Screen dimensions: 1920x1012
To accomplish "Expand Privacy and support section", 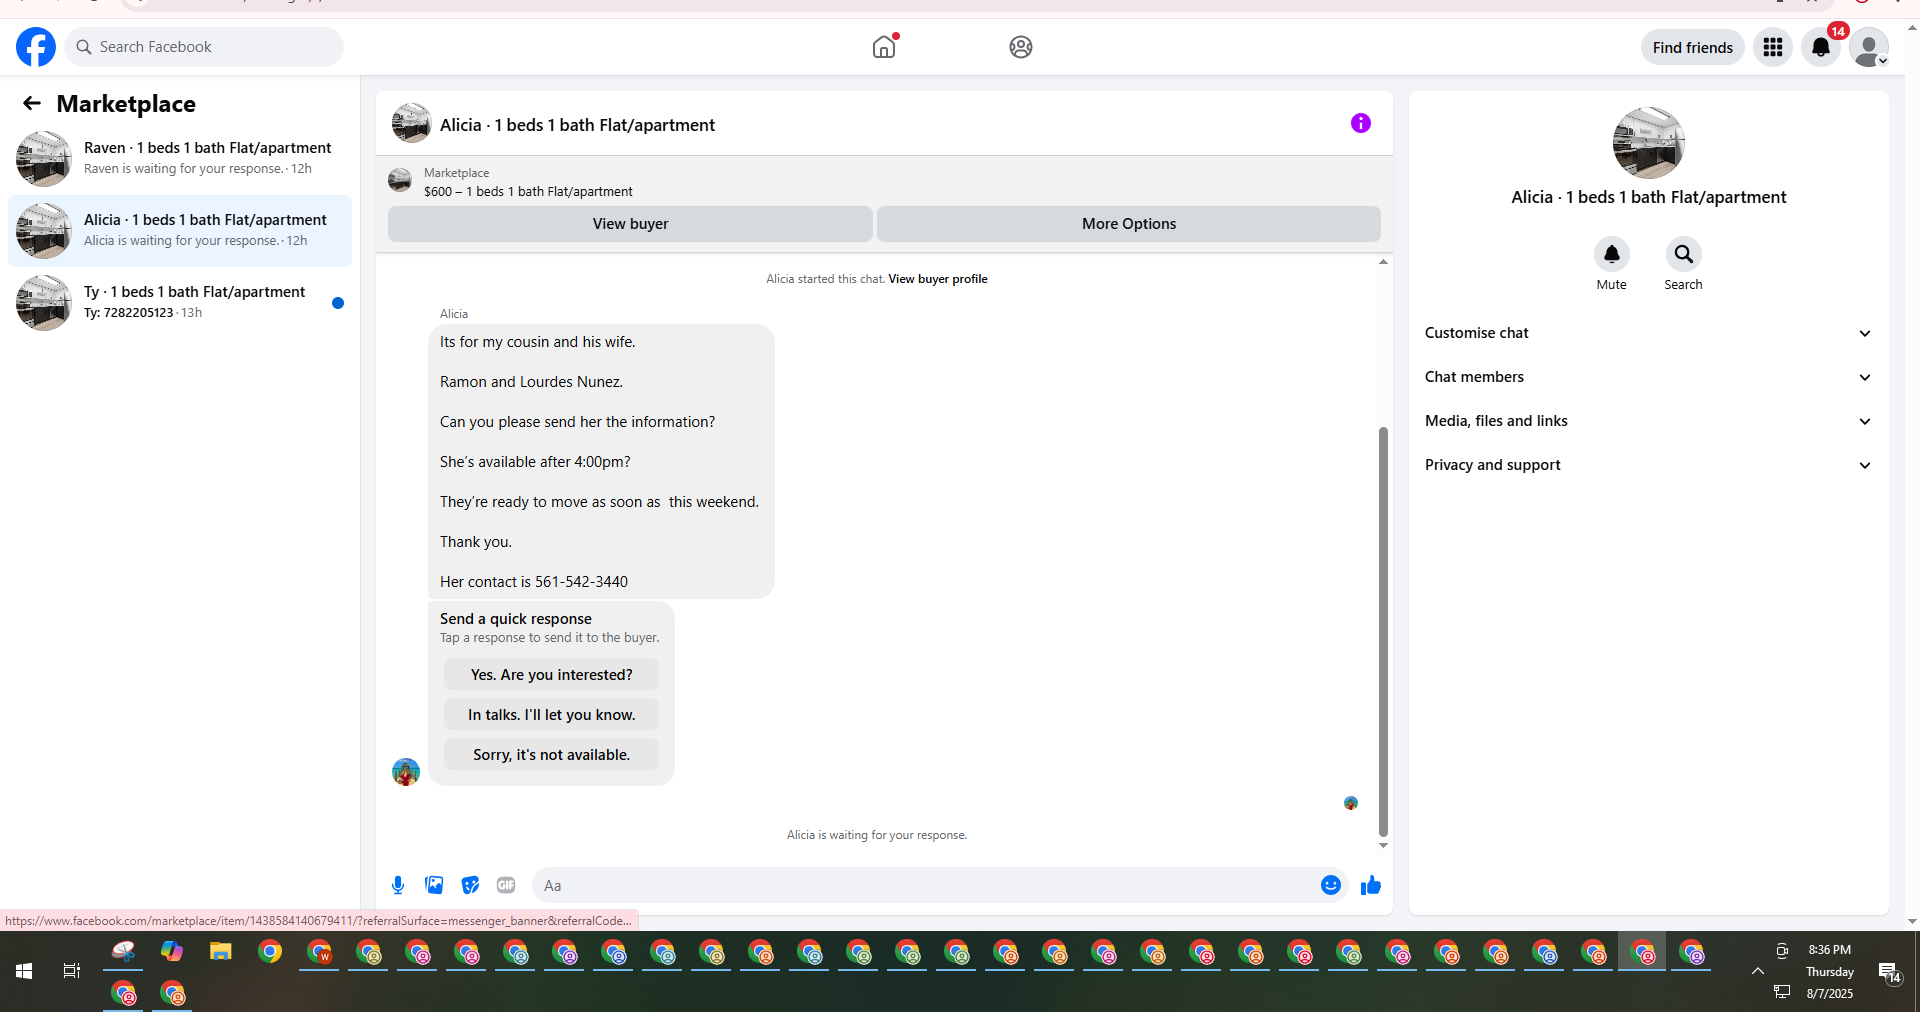I will [x=1648, y=465].
